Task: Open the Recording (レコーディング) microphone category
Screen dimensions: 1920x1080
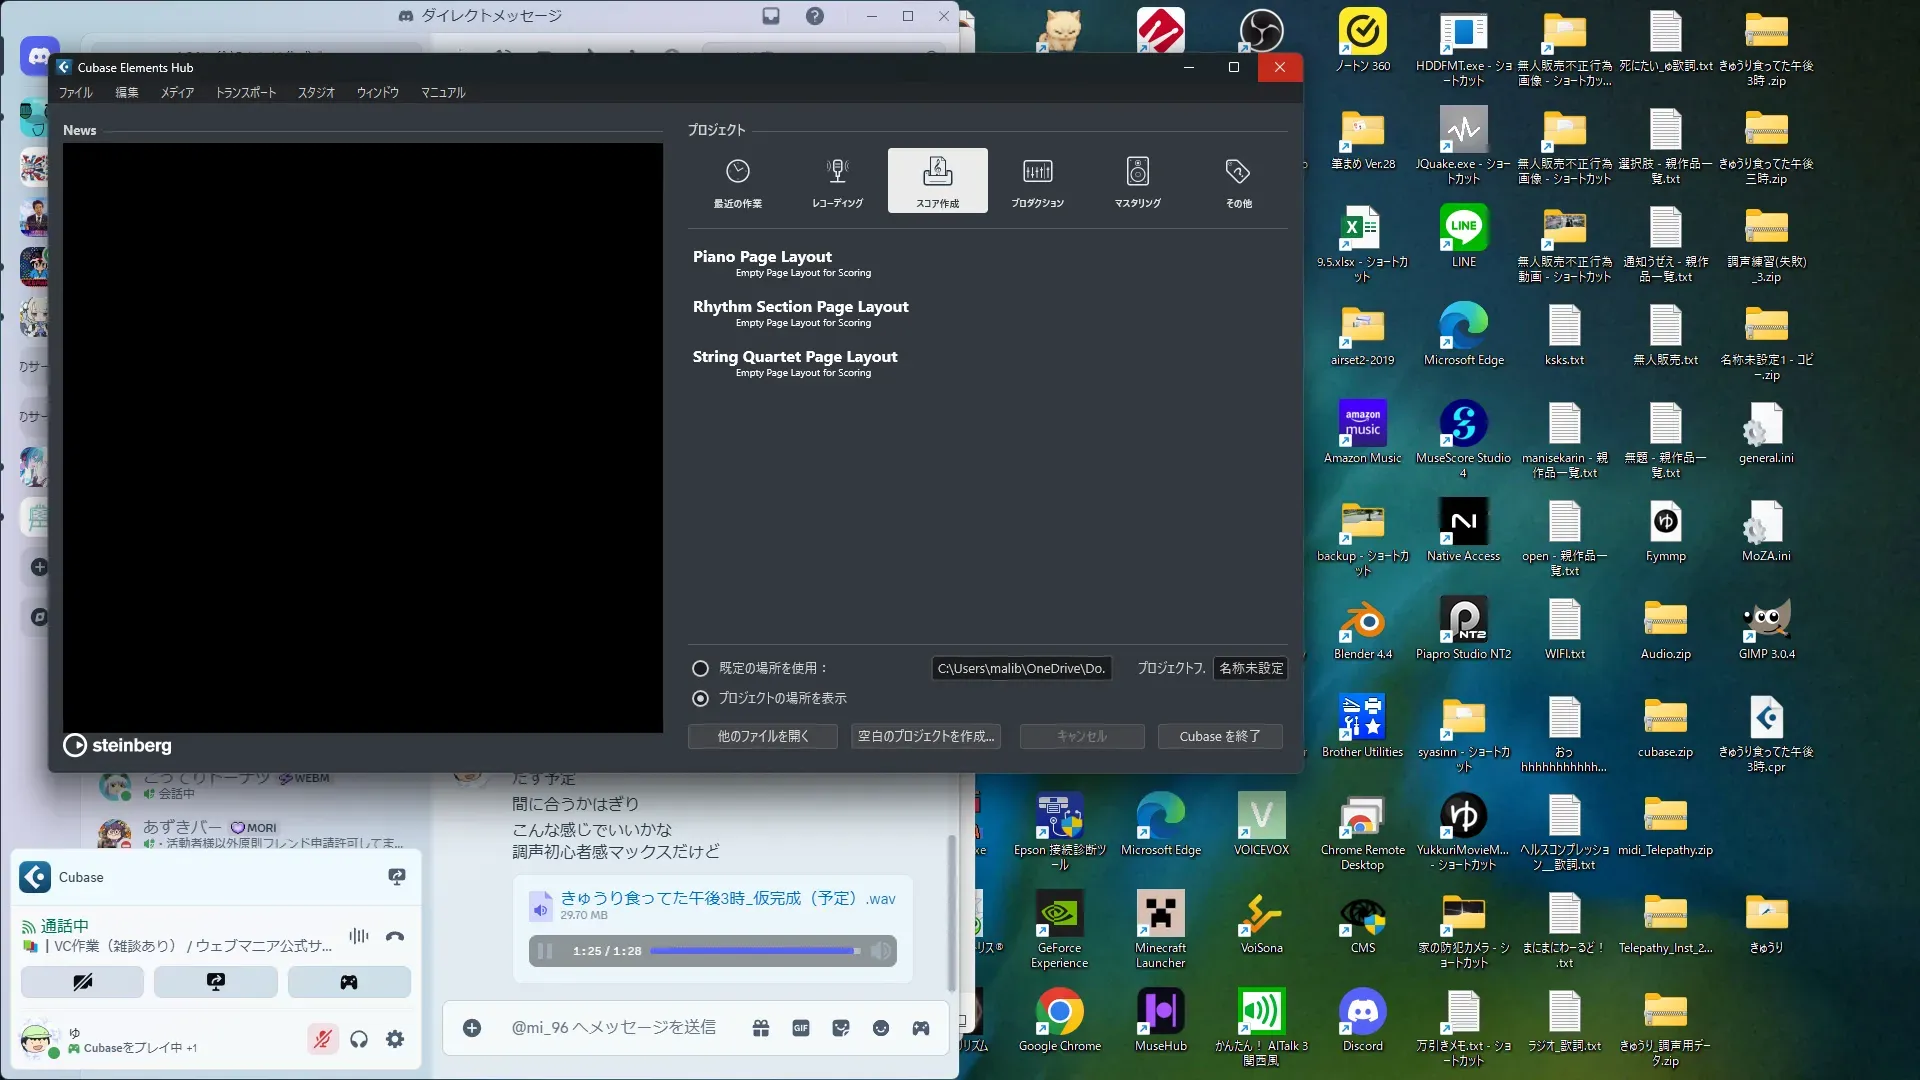Action: [x=838, y=172]
